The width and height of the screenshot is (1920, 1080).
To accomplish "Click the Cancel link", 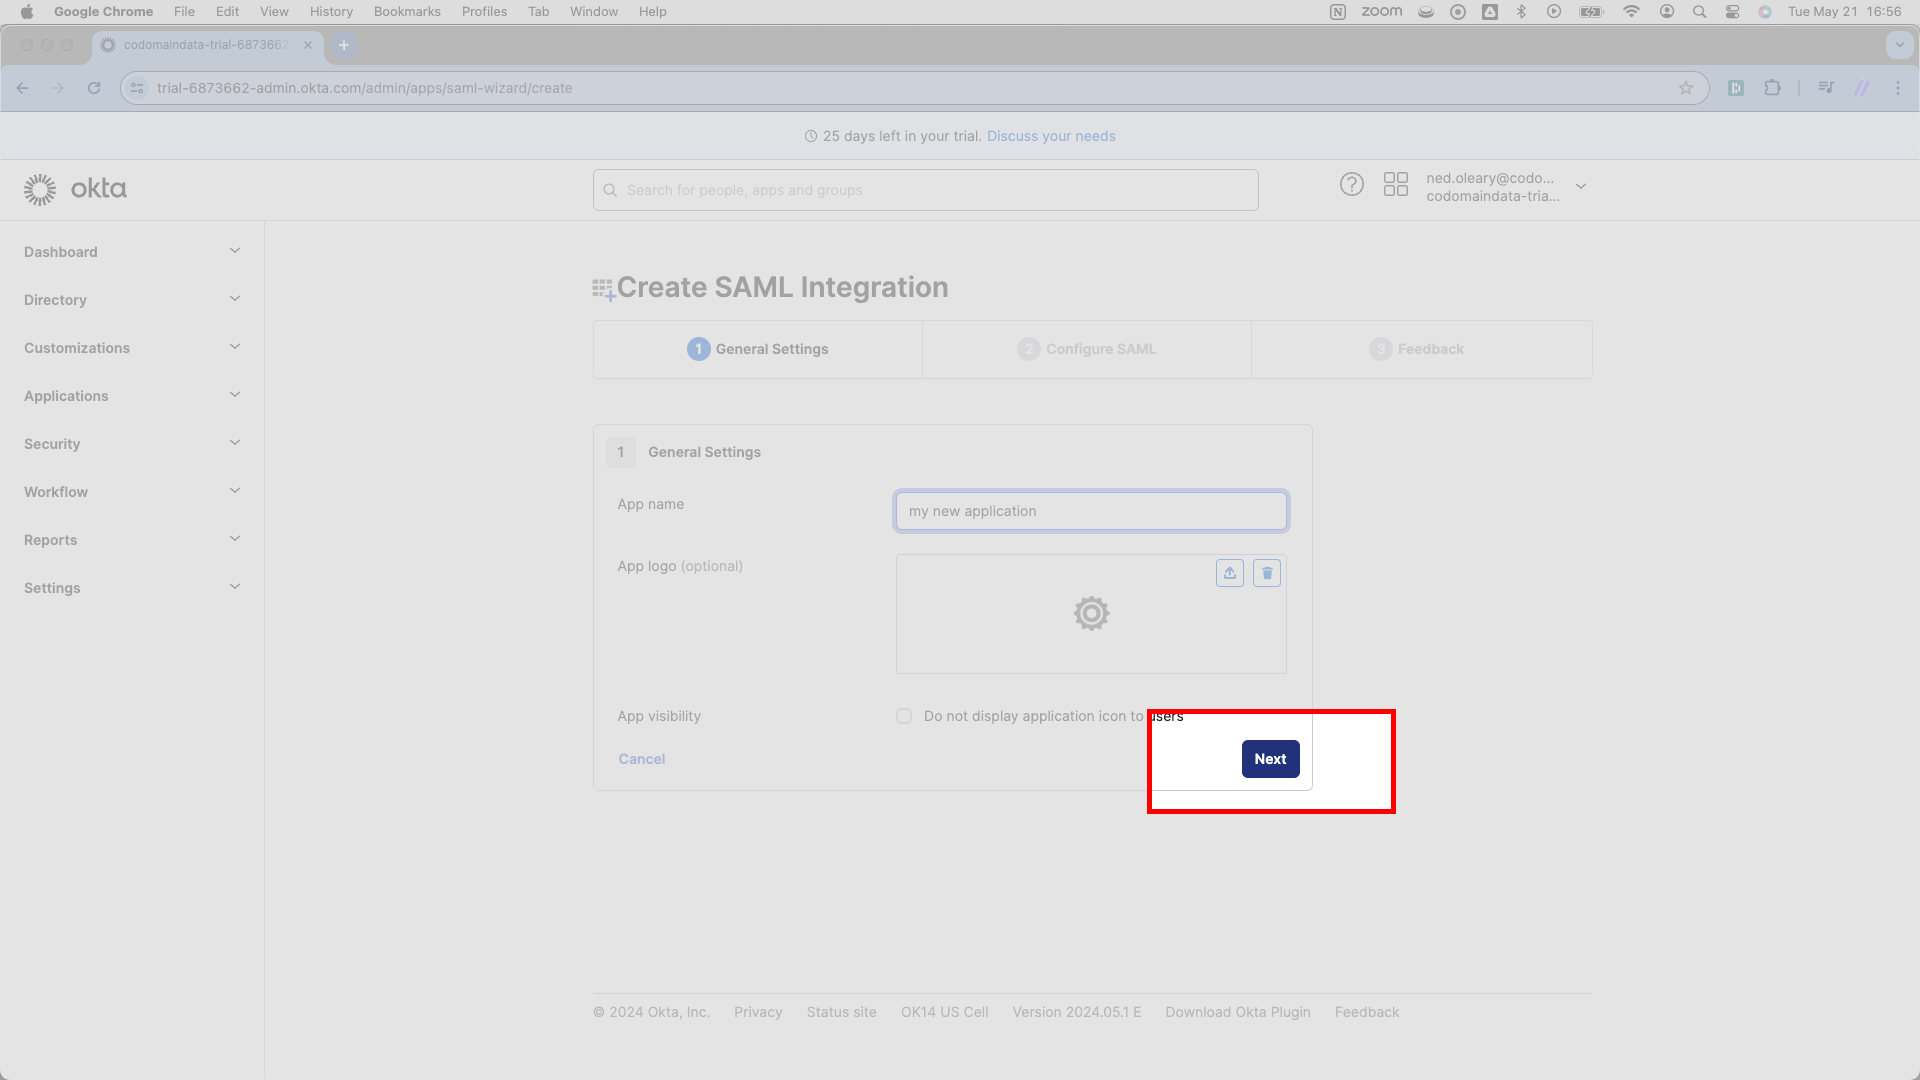I will [642, 759].
